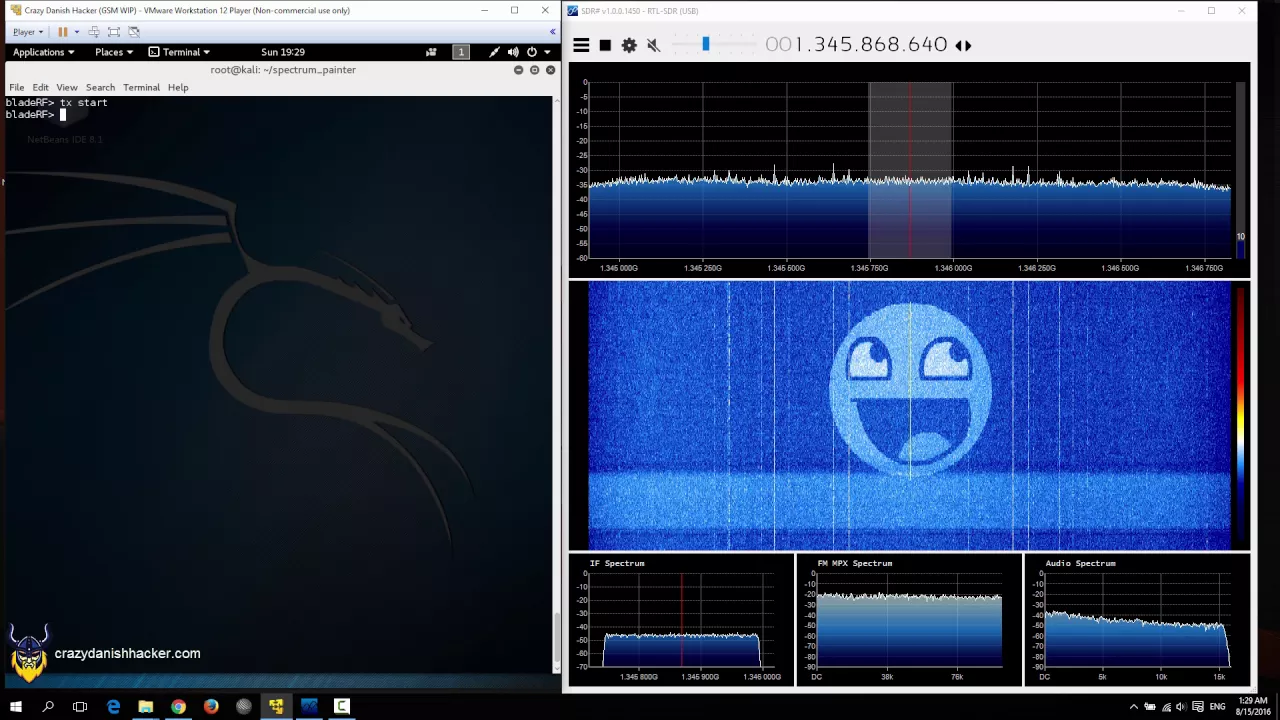The height and width of the screenshot is (720, 1280).
Task: Adjust the SDR# volume slider
Action: [706, 44]
